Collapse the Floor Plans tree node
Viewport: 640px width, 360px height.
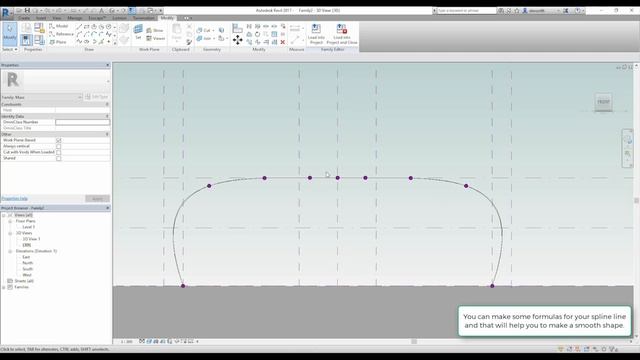pyautogui.click(x=10, y=221)
